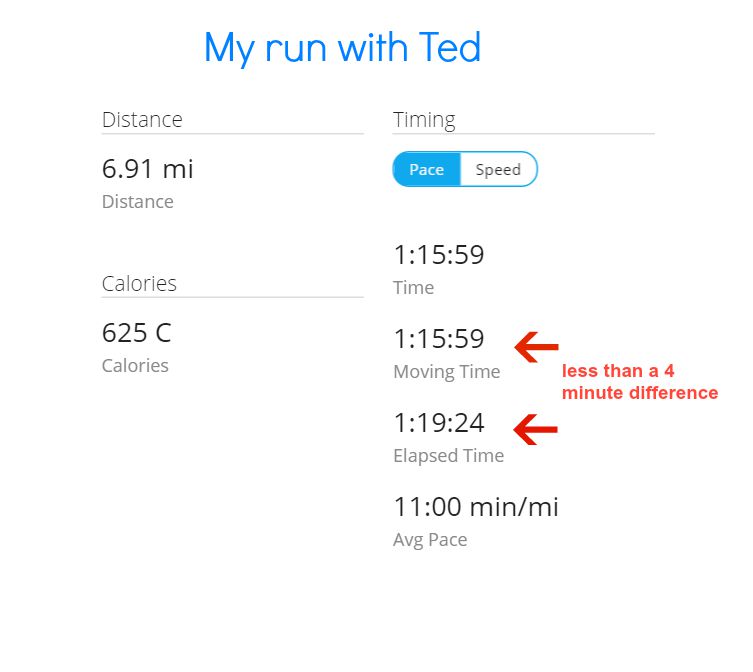Select the 625 C calories value
The width and height of the screenshot is (753, 672).
(136, 333)
